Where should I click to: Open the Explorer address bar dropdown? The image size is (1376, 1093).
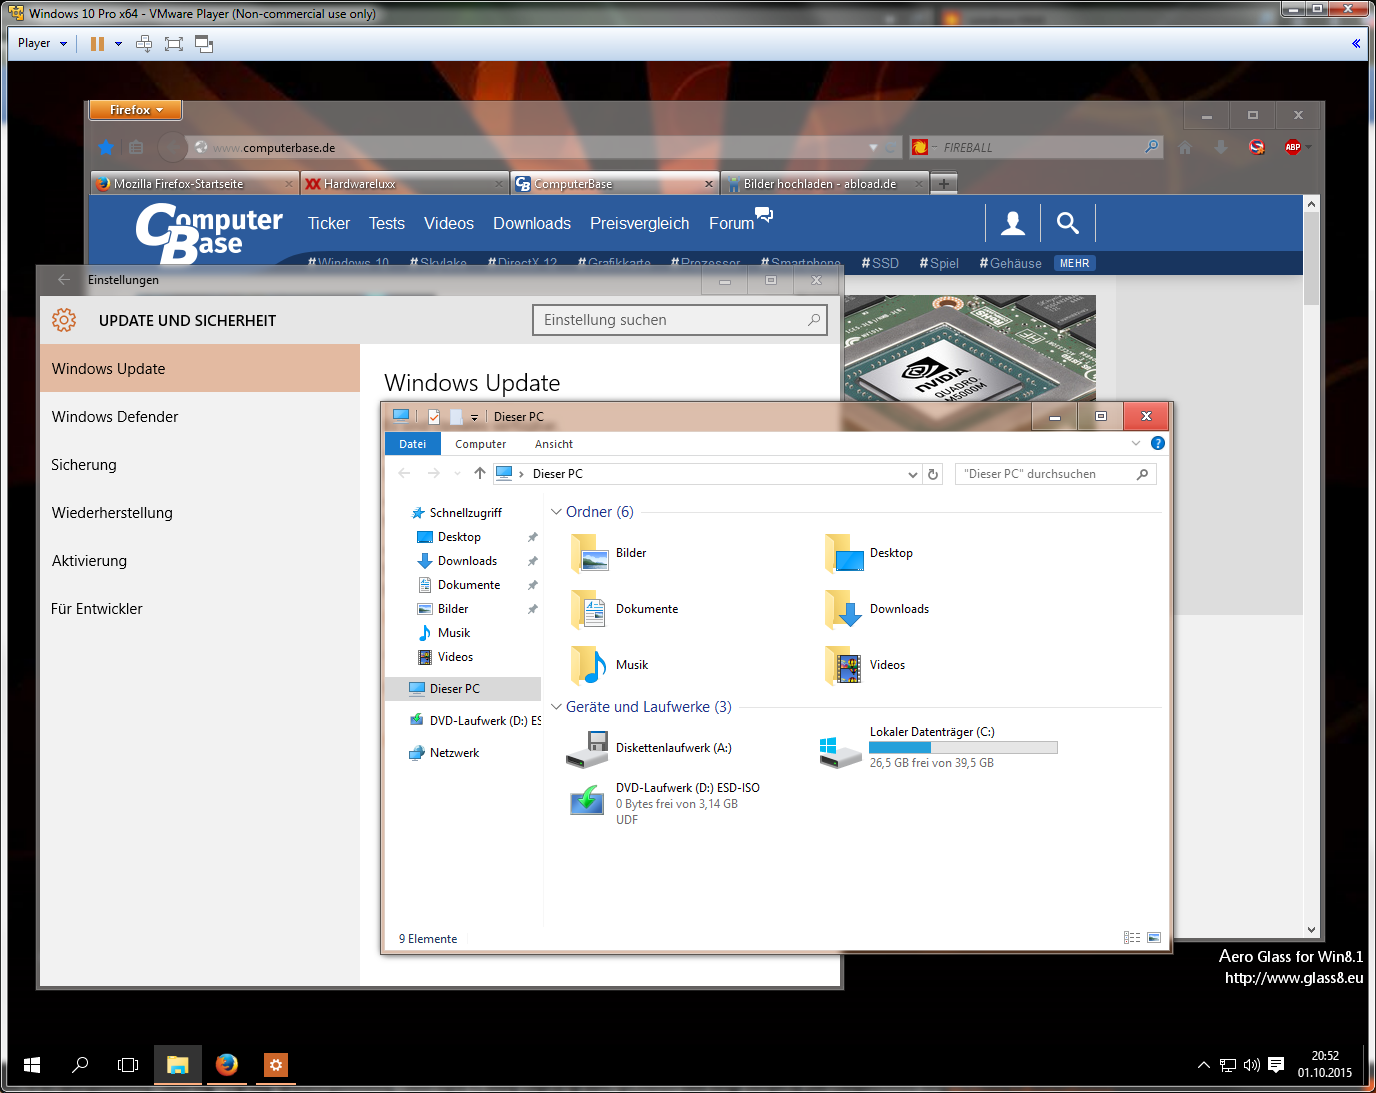[x=912, y=474]
